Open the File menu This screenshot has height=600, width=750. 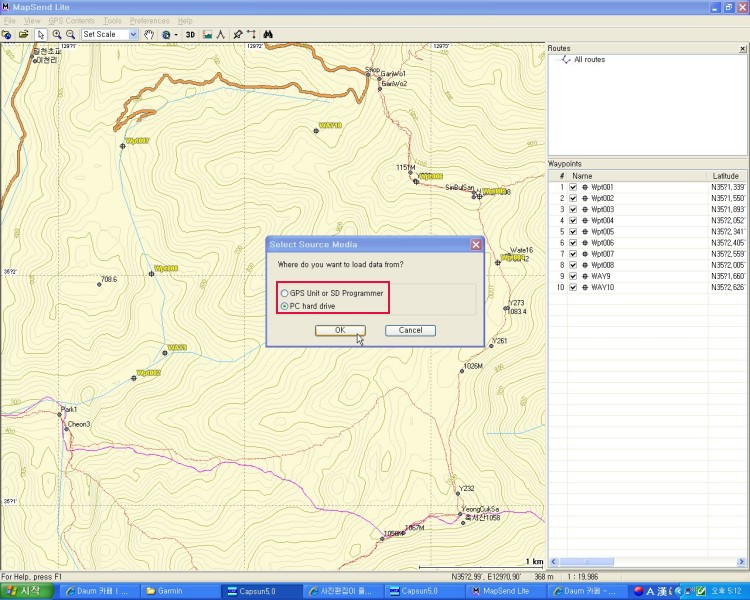[x=9, y=21]
